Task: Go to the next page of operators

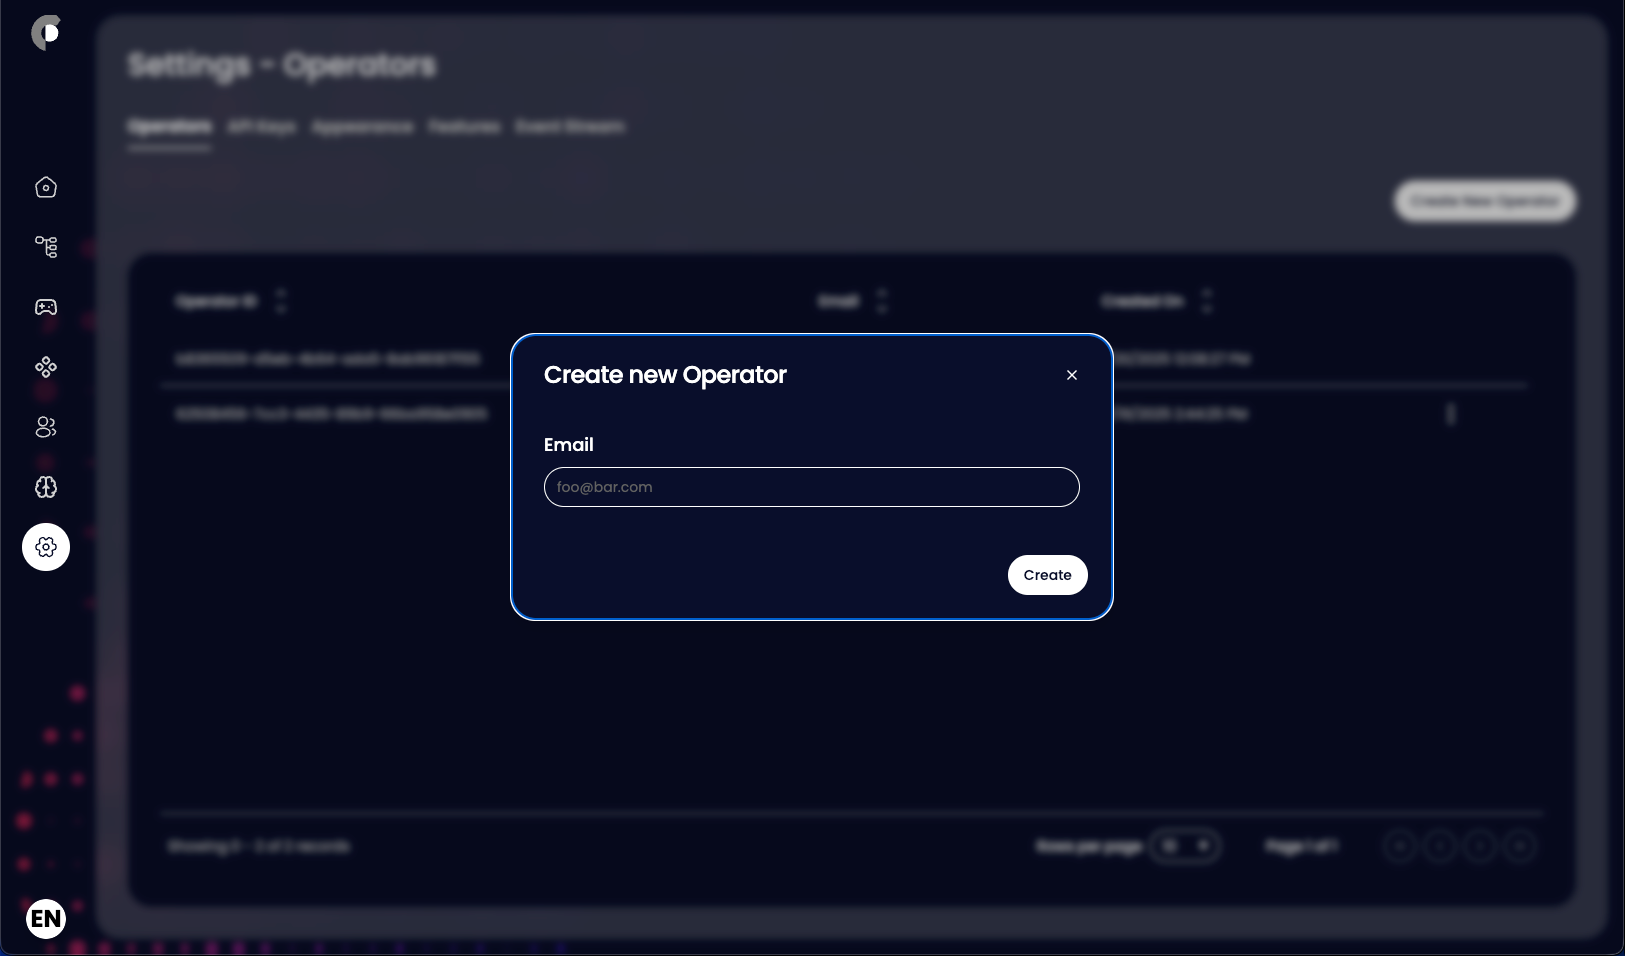Action: (x=1478, y=846)
